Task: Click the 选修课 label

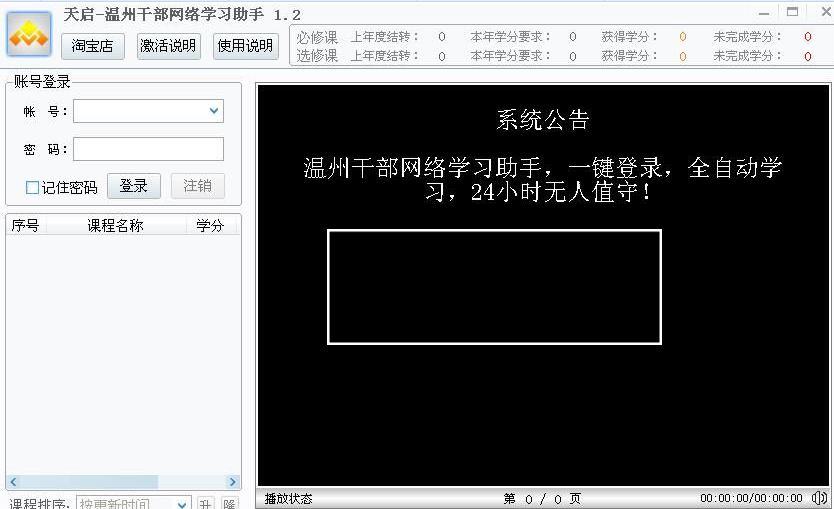Action: click(317, 56)
